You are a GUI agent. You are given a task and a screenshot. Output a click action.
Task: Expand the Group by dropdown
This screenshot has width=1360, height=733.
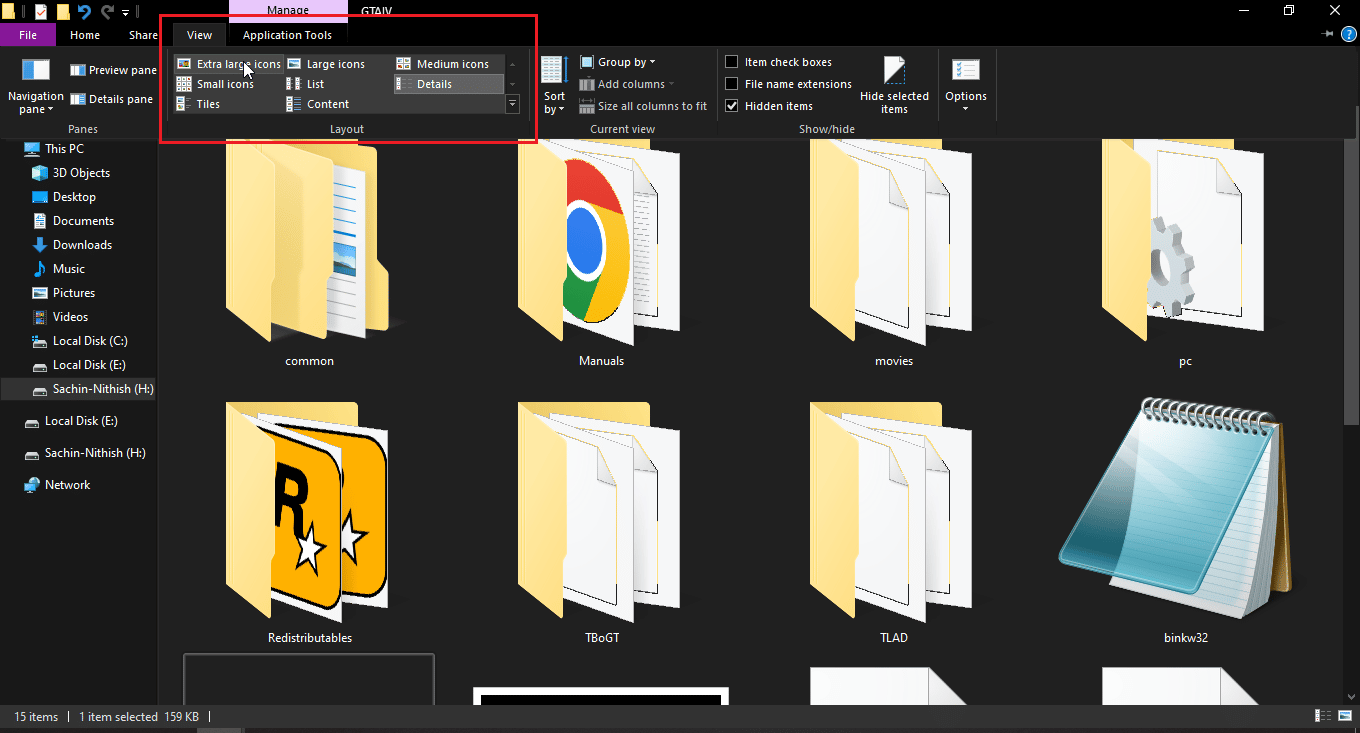click(x=626, y=62)
